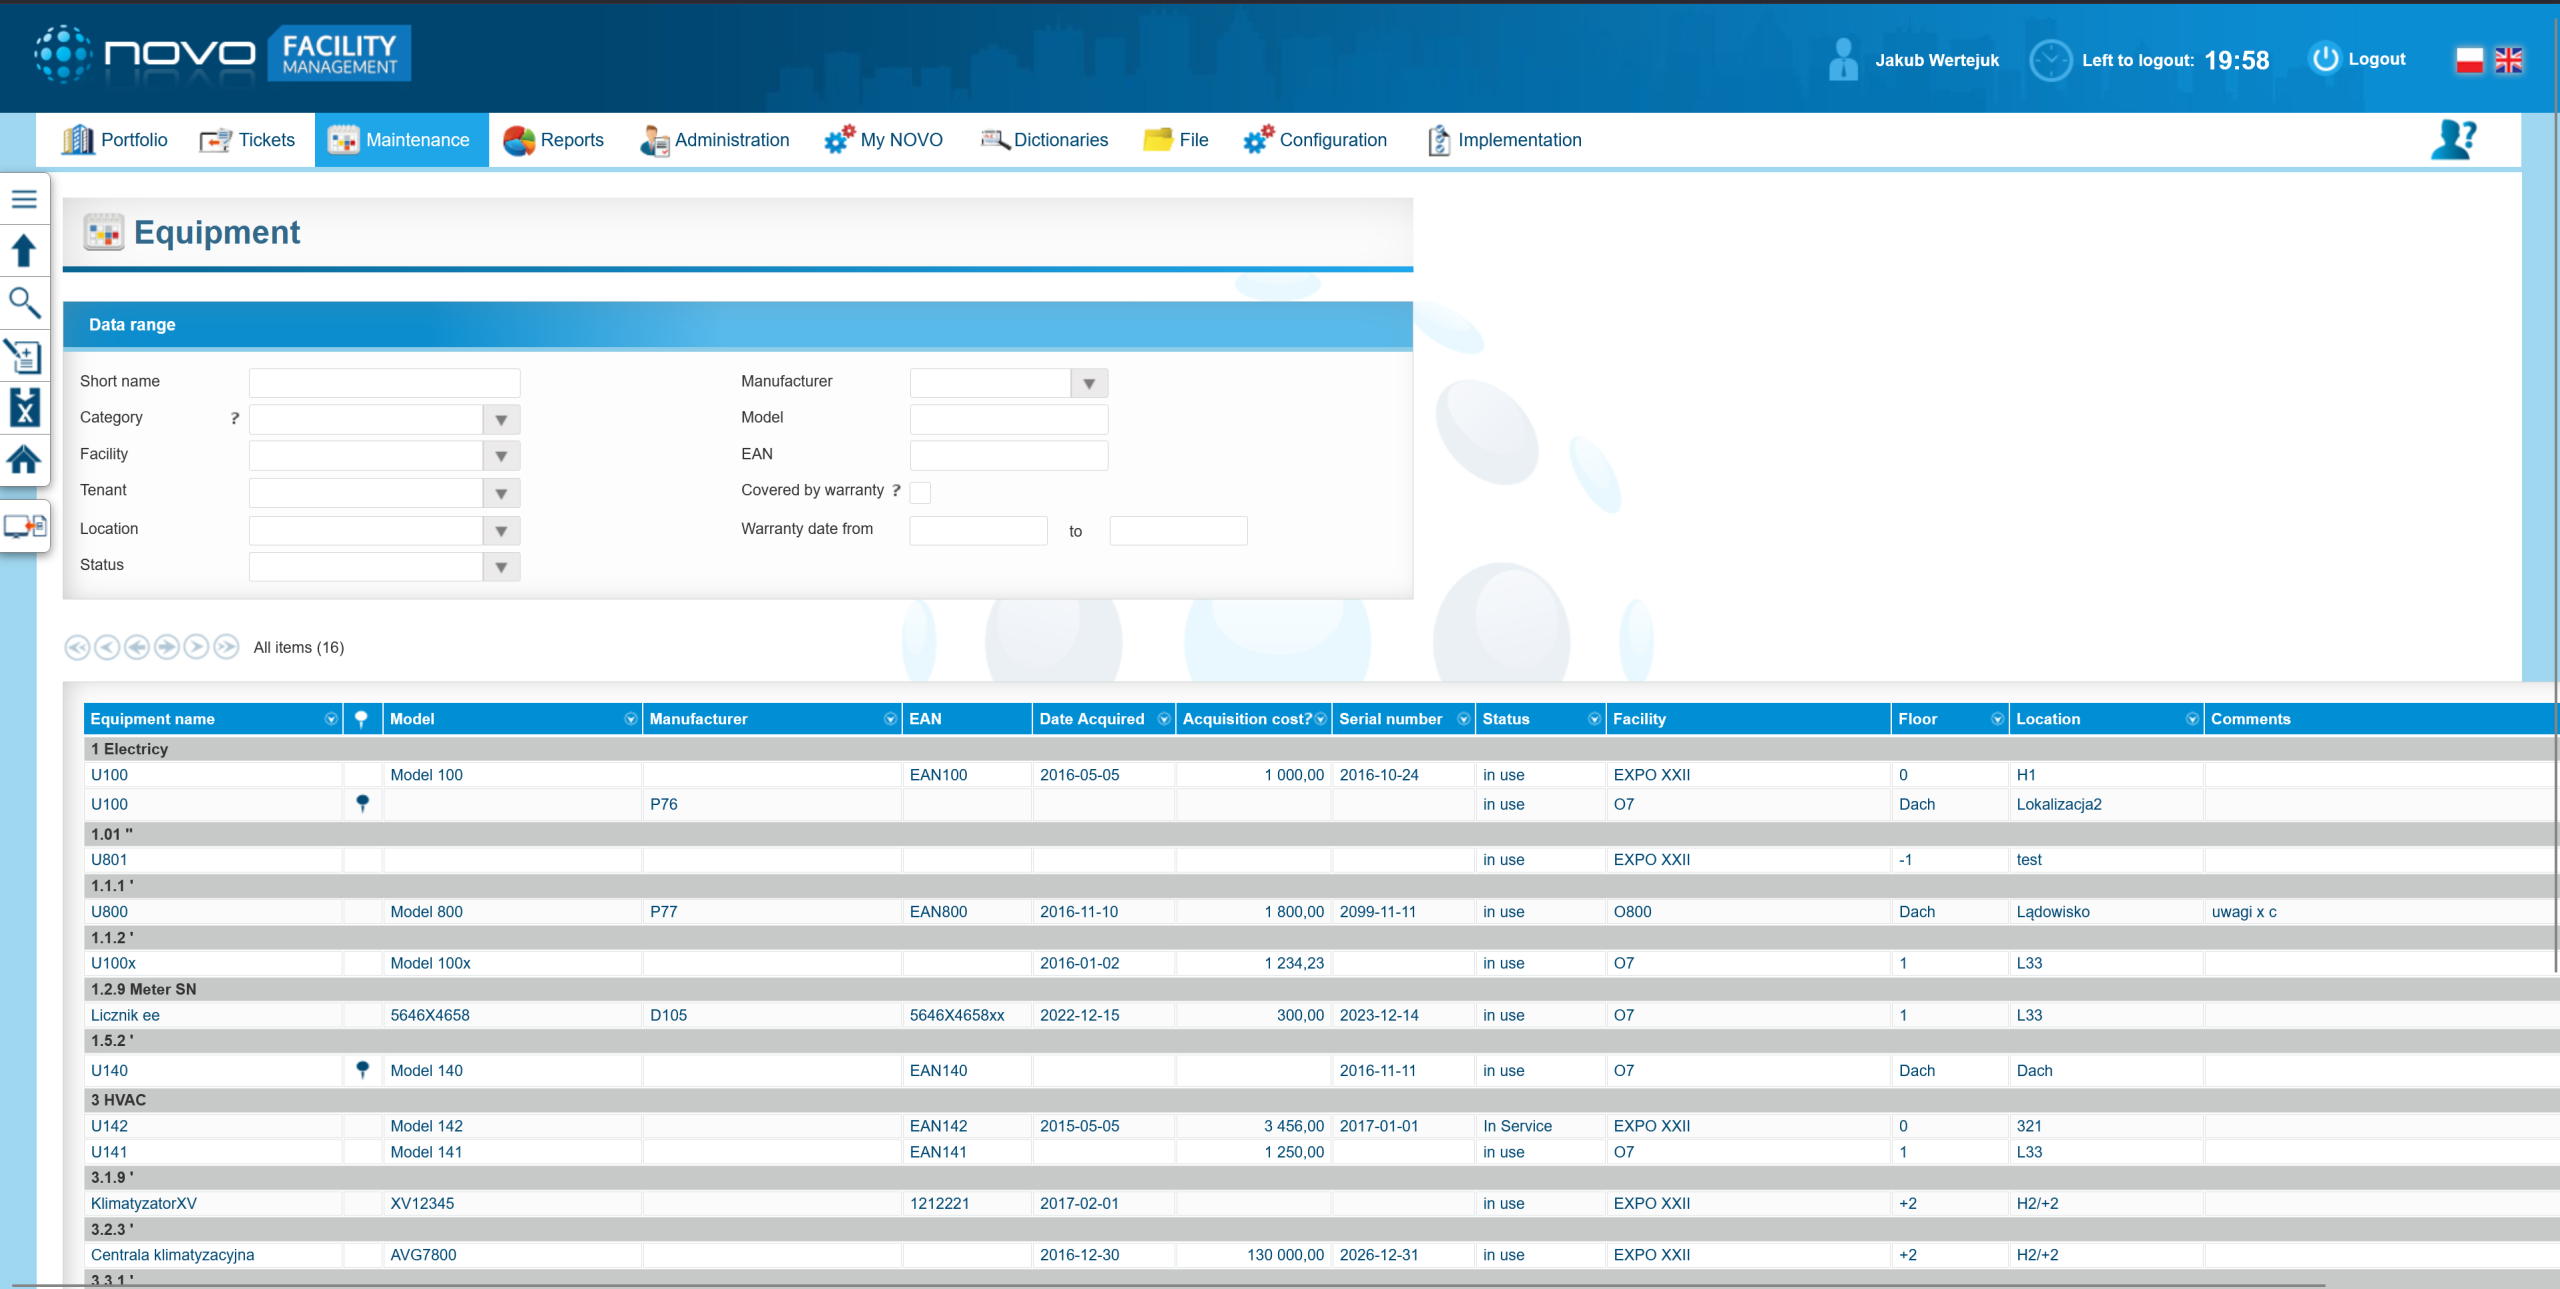Click the map pin icon in U140 row
Image resolution: width=2560 pixels, height=1289 pixels.
coord(362,1070)
